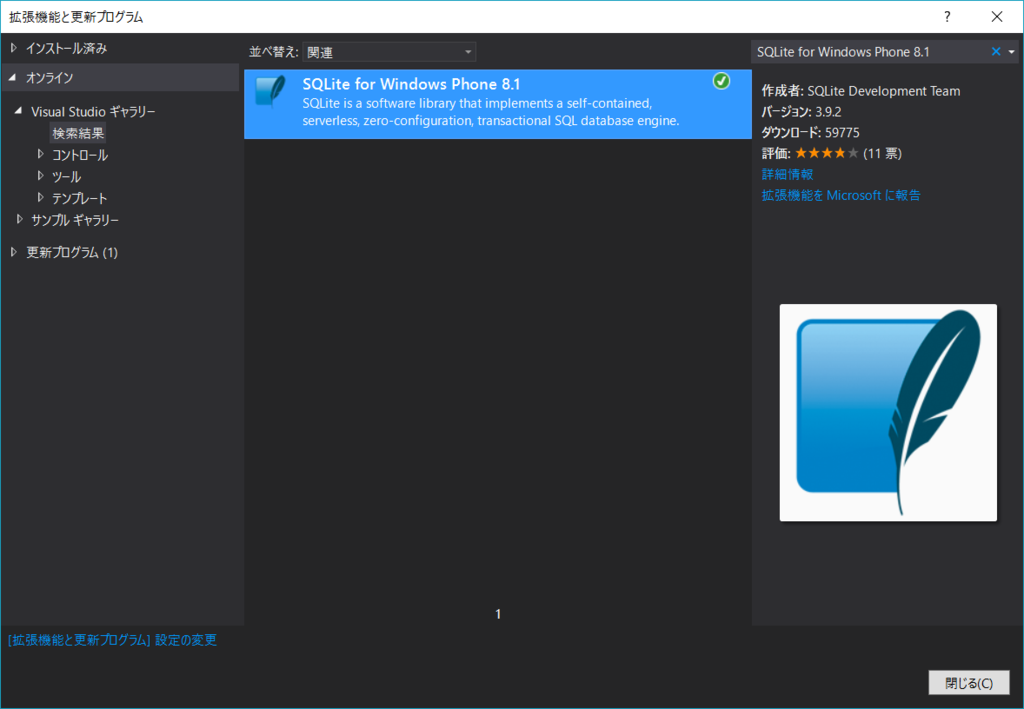The image size is (1024, 709).
Task: Select the コントロール tree label
Action: coord(80,155)
